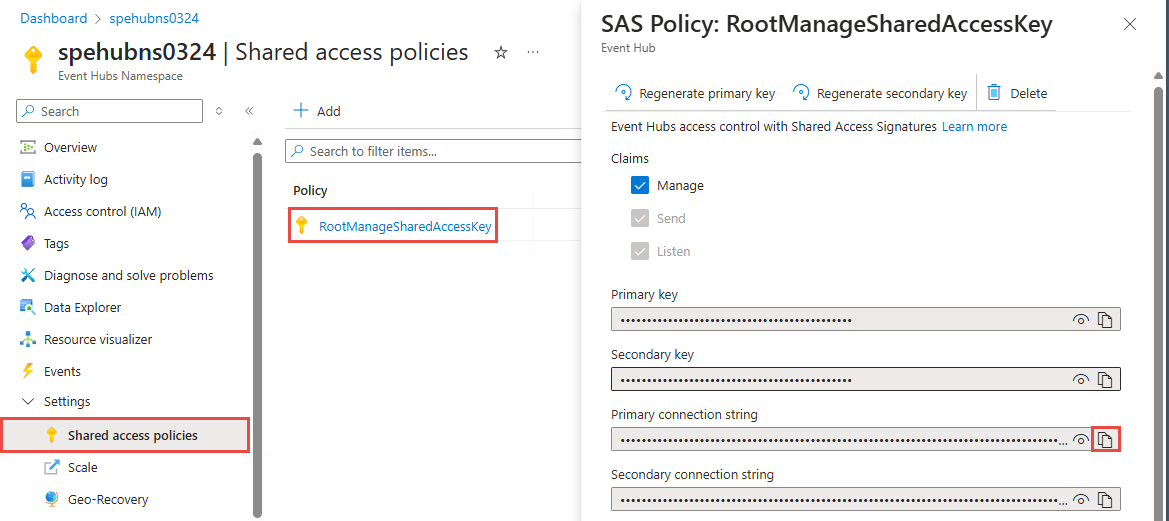This screenshot has width=1169, height=521.
Task: Collapse the sidebar menu with chevrons
Action: click(x=249, y=111)
